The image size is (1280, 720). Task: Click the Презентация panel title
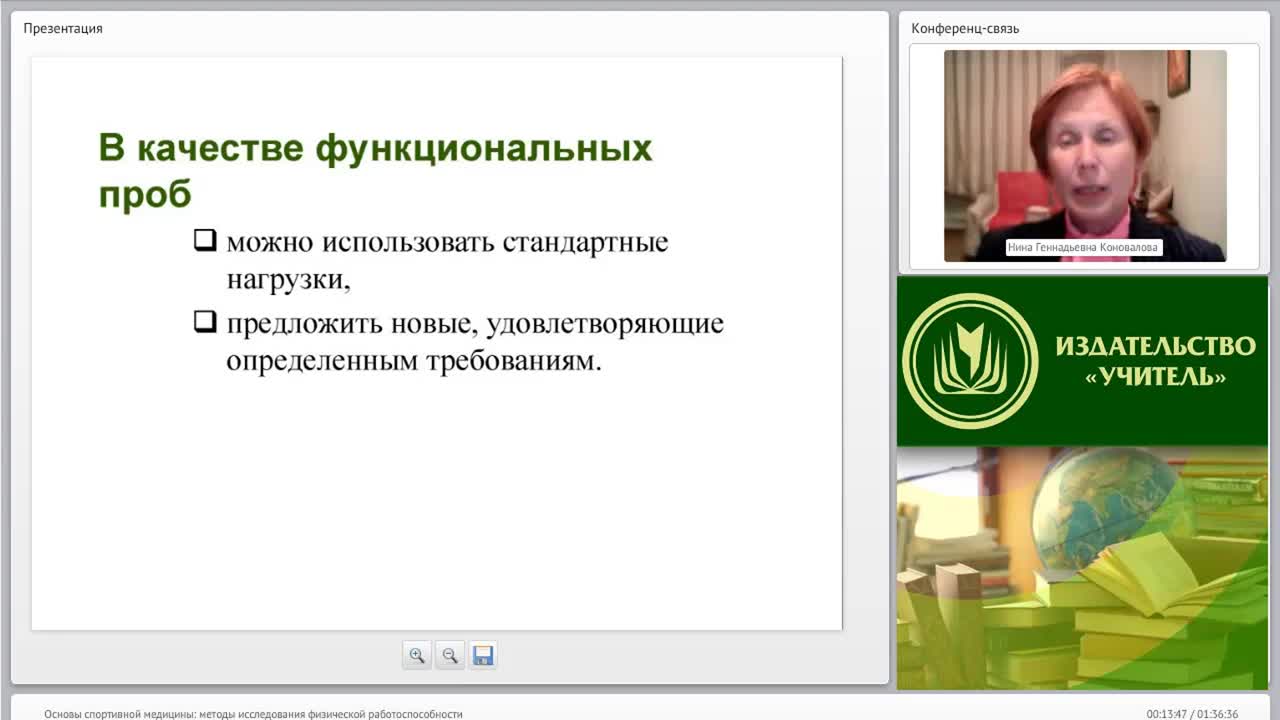point(63,28)
